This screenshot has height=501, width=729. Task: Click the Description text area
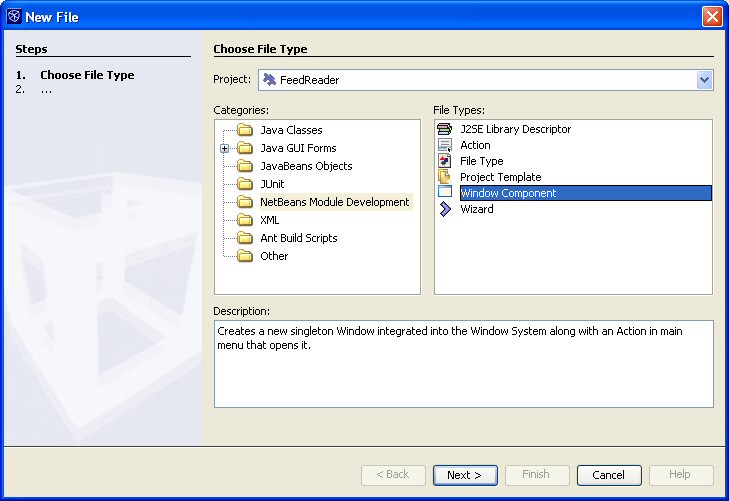[x=464, y=364]
